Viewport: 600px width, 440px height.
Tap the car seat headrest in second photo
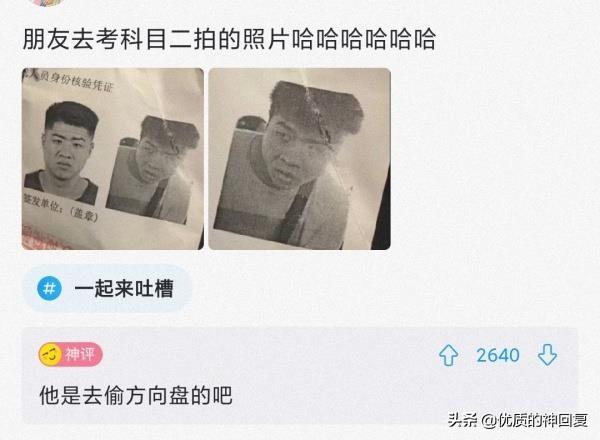[x=250, y=124]
